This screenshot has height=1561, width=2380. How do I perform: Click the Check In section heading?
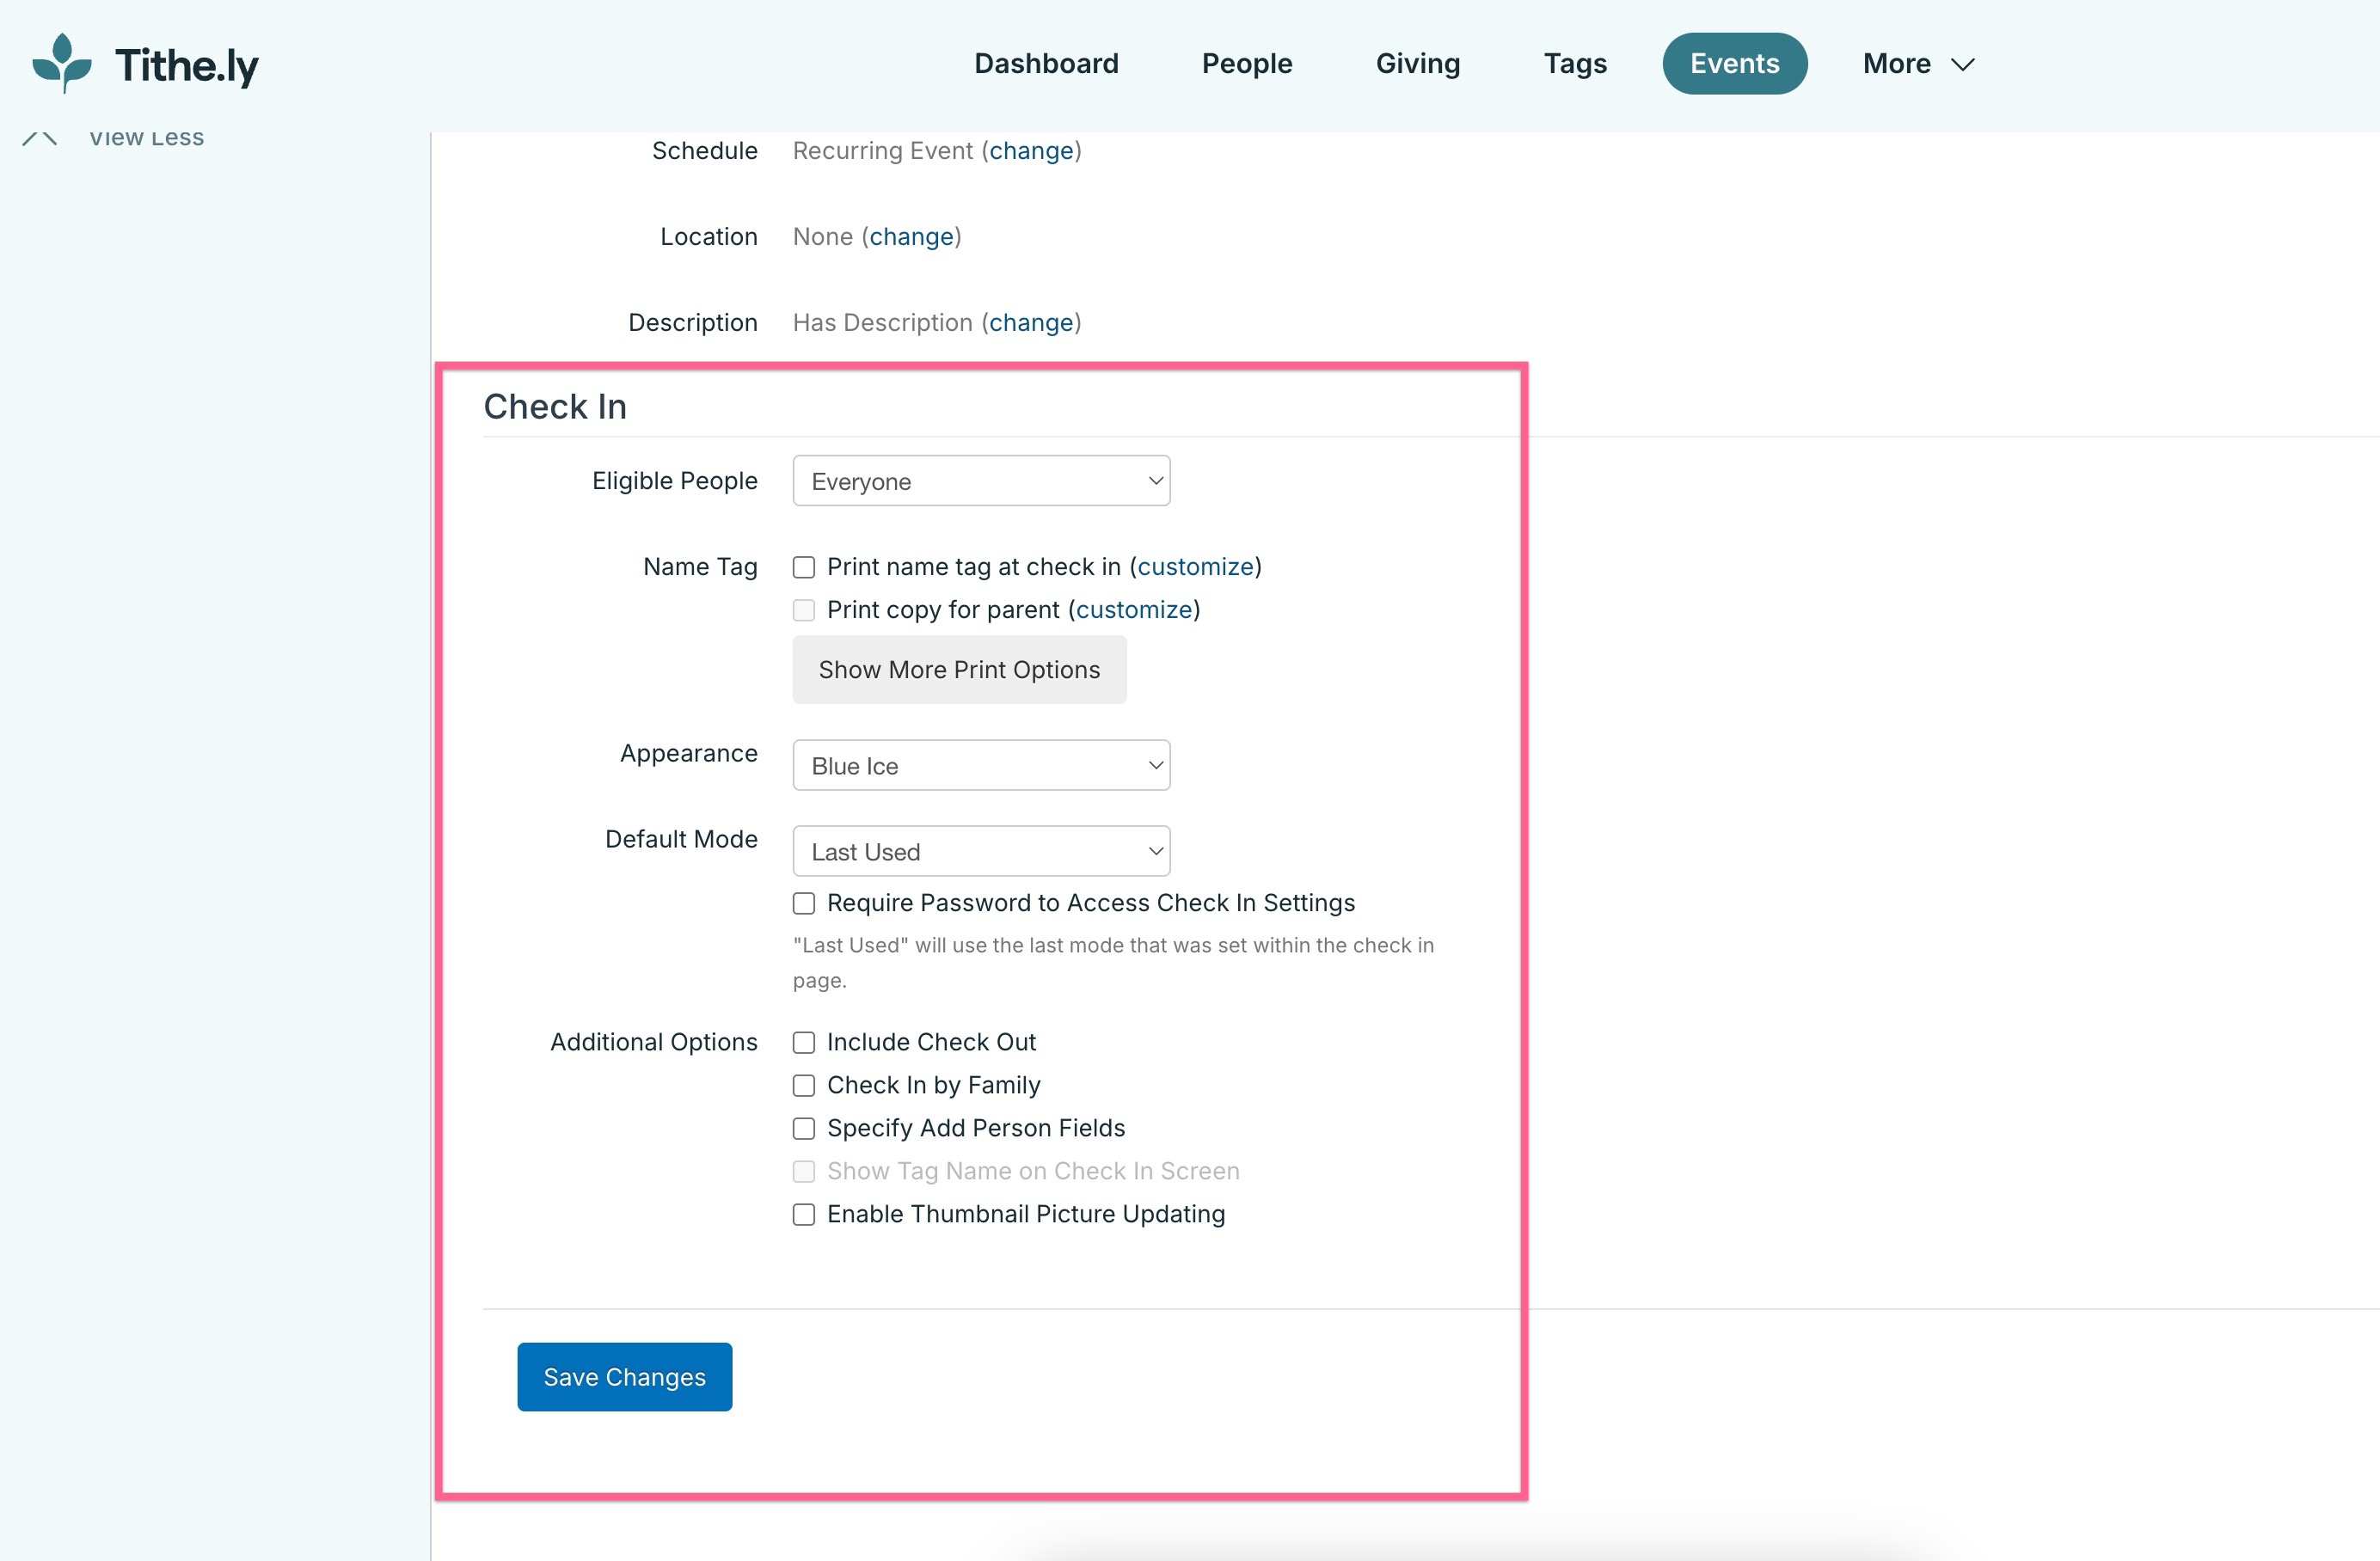[555, 406]
